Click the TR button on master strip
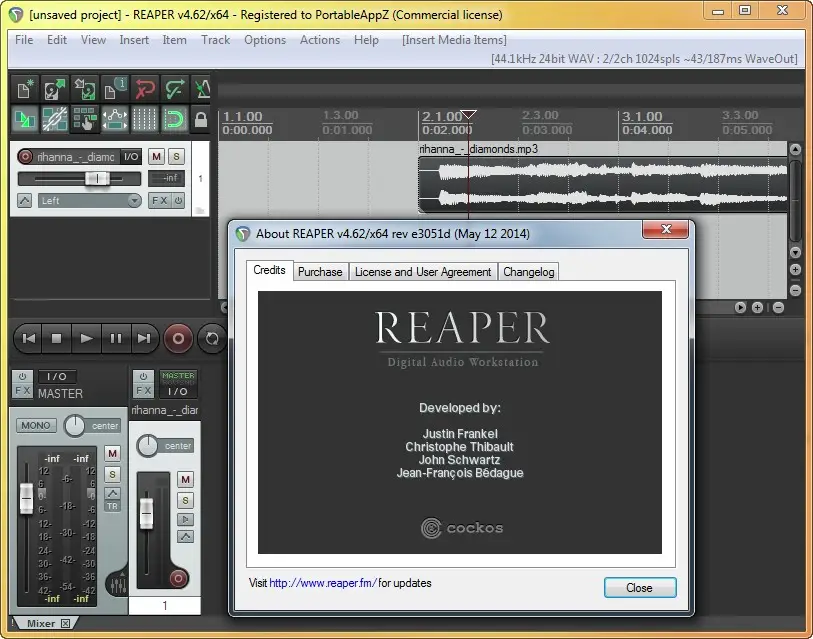 click(x=113, y=506)
